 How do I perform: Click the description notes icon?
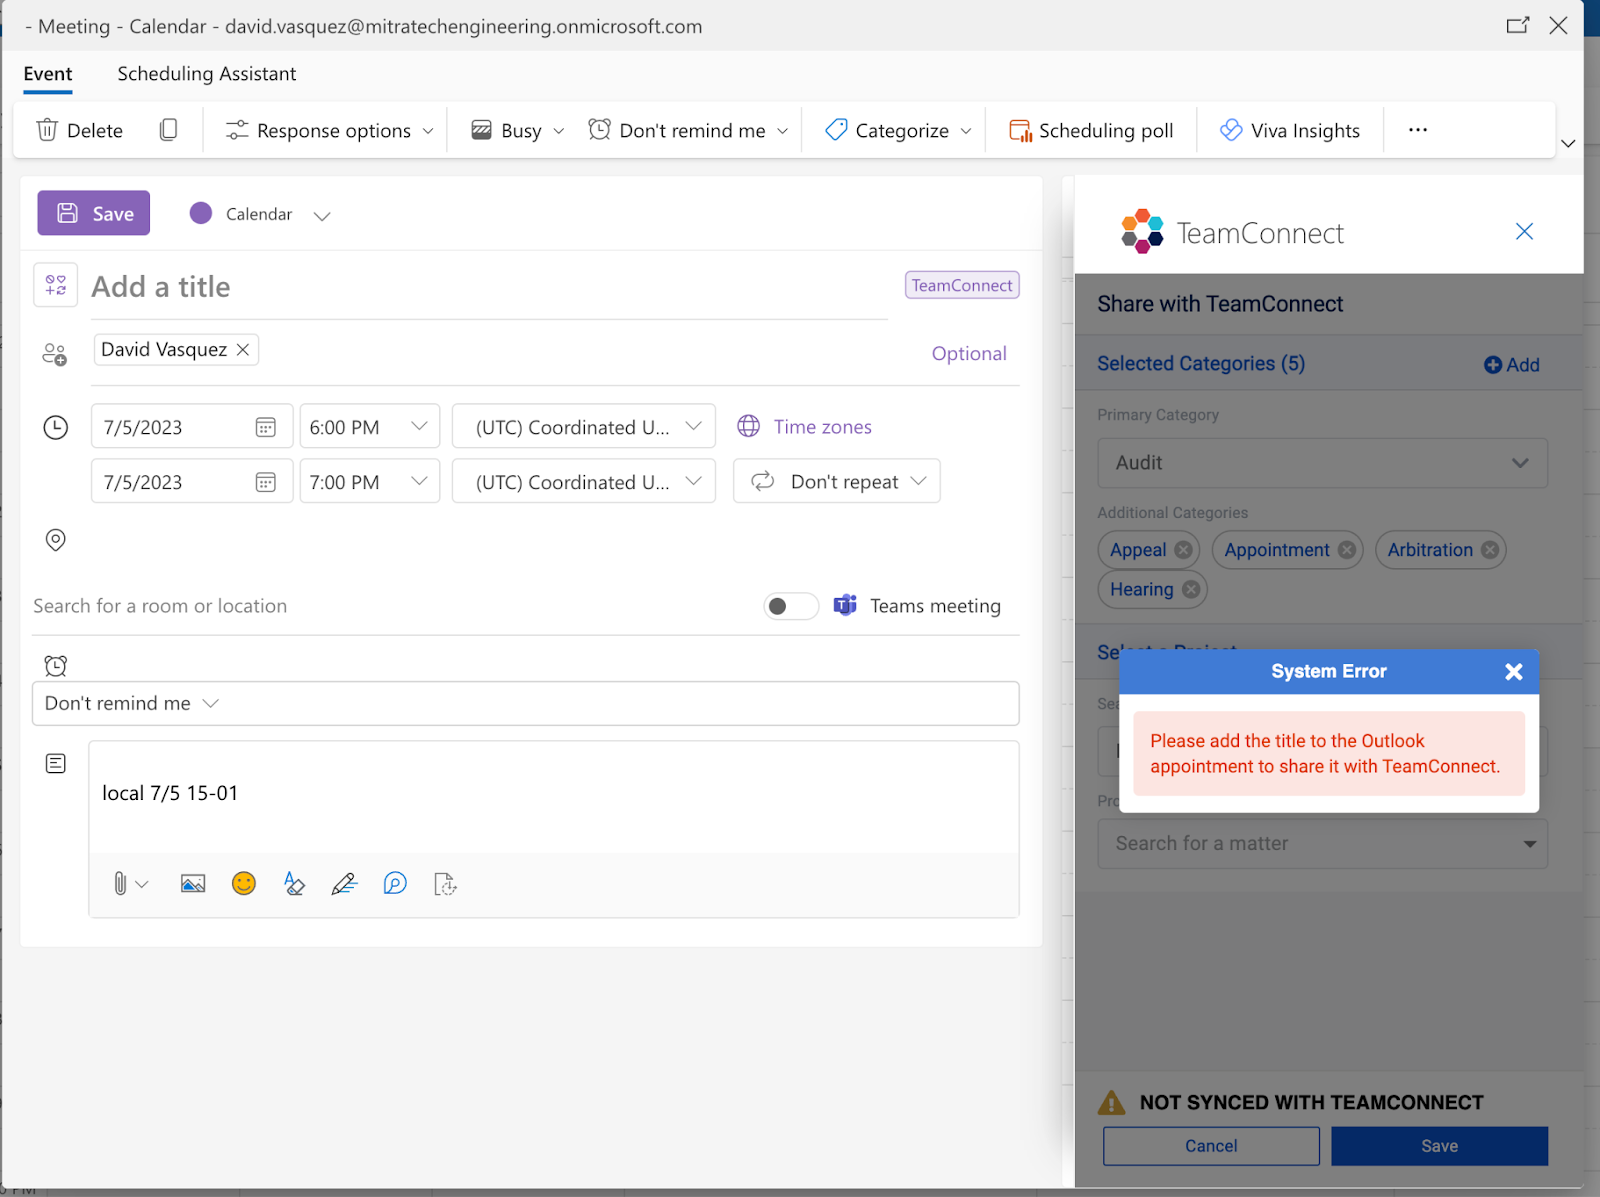(56, 764)
